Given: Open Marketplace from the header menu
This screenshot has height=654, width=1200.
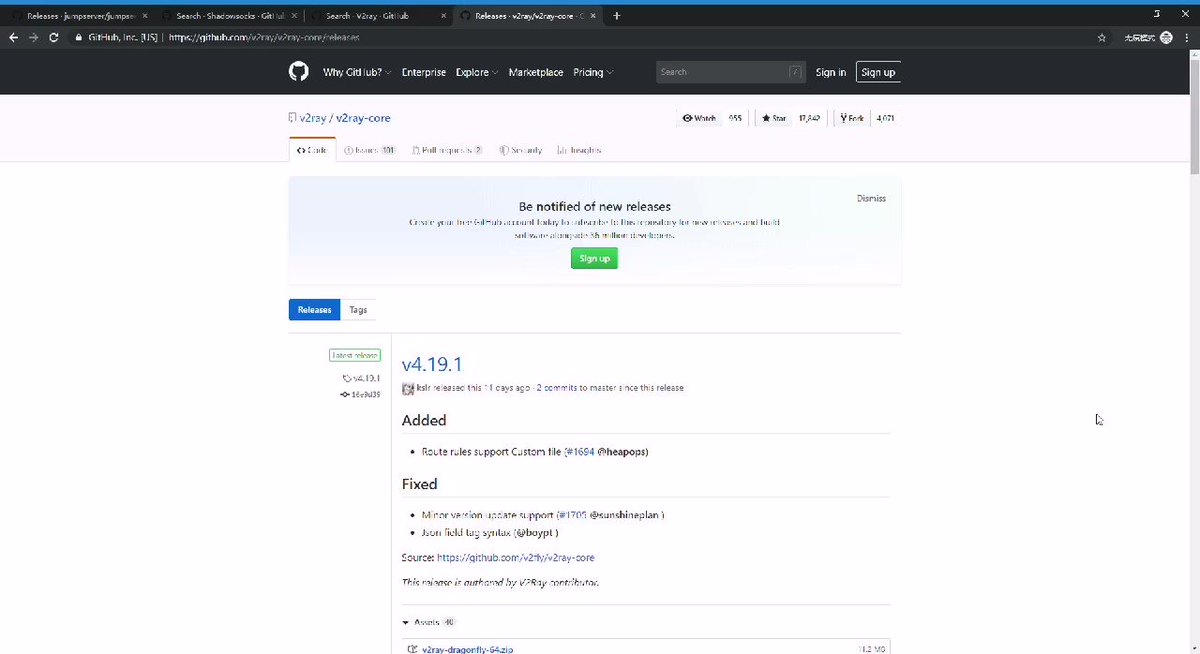Looking at the screenshot, I should [x=535, y=72].
